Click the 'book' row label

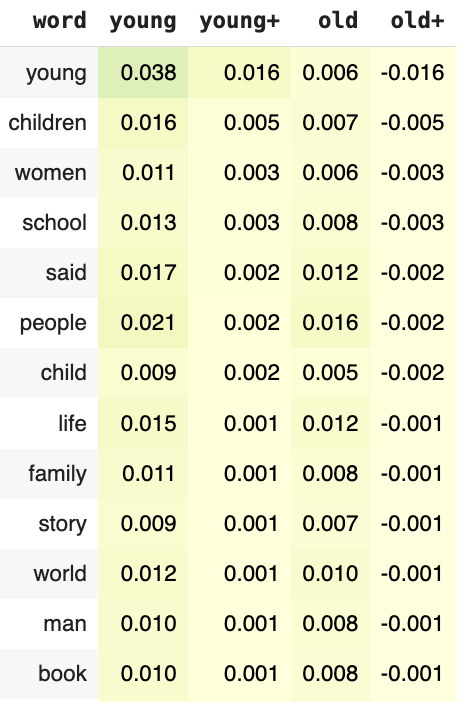(x=62, y=674)
